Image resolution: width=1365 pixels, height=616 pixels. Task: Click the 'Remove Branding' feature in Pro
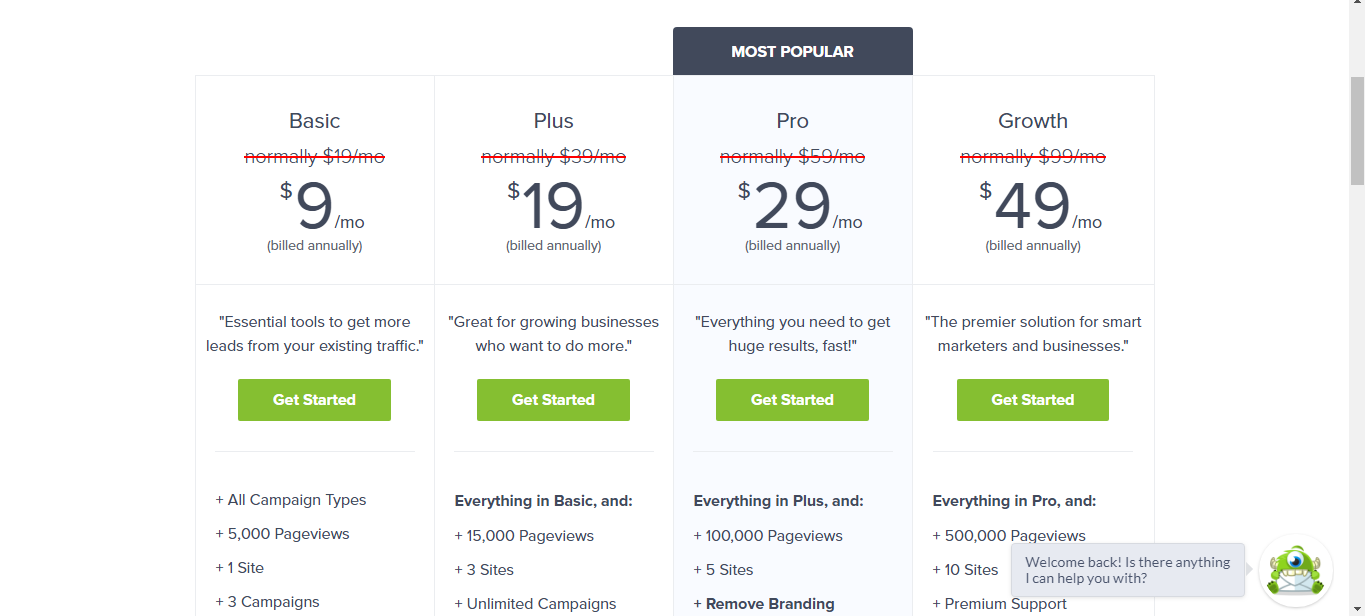[x=769, y=604]
